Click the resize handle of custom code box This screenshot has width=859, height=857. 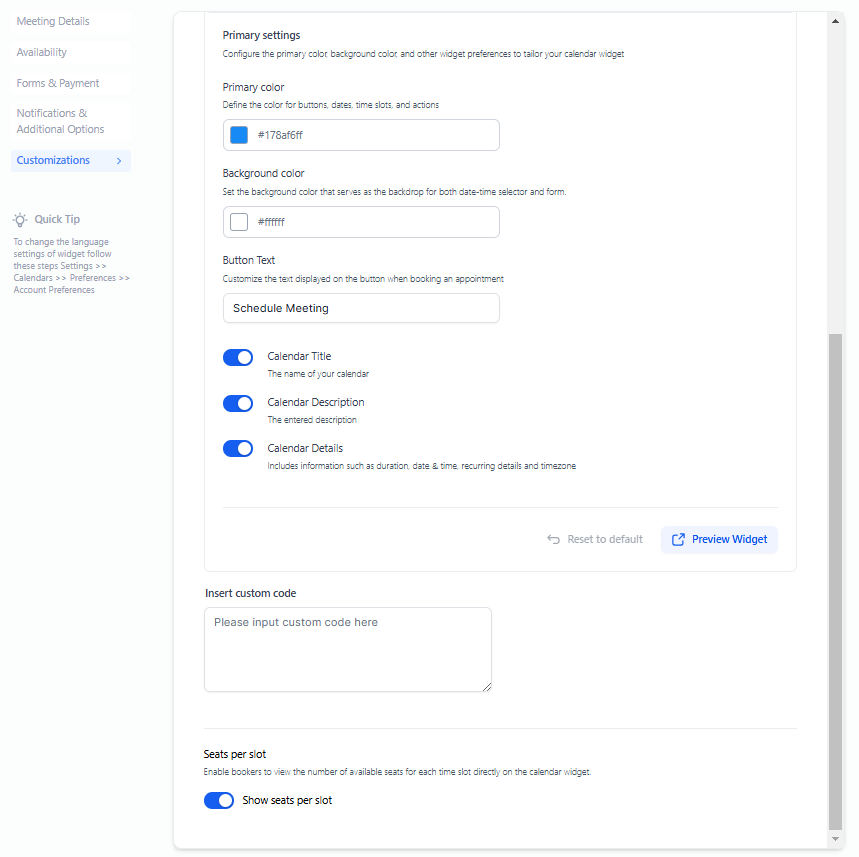click(487, 687)
